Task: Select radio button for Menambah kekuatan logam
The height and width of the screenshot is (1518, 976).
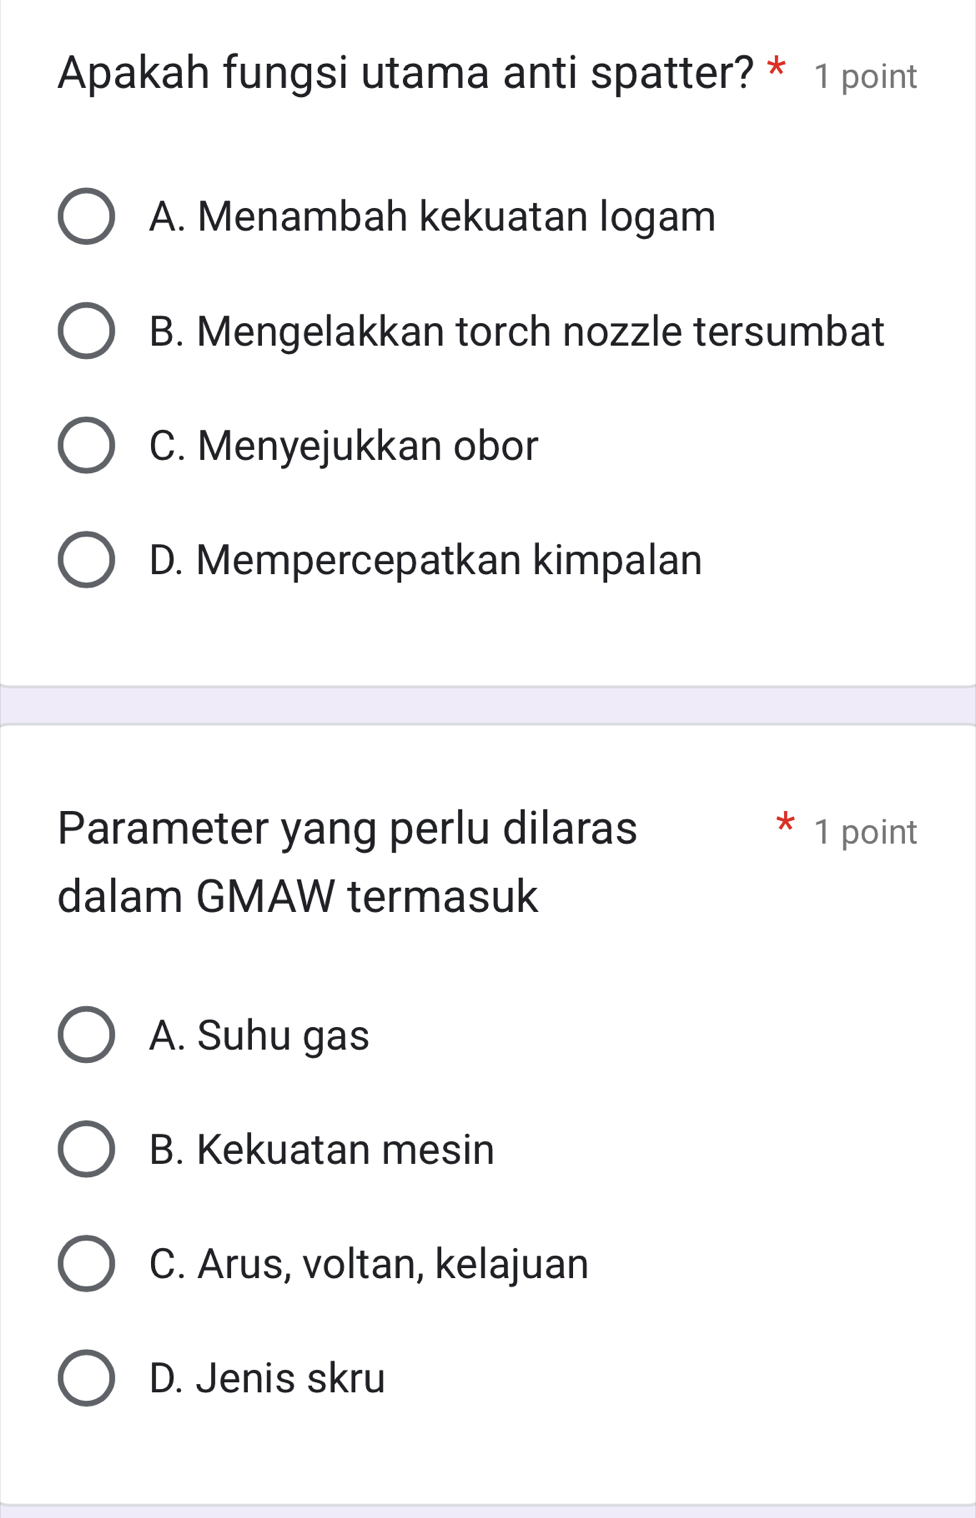Action: [86, 216]
